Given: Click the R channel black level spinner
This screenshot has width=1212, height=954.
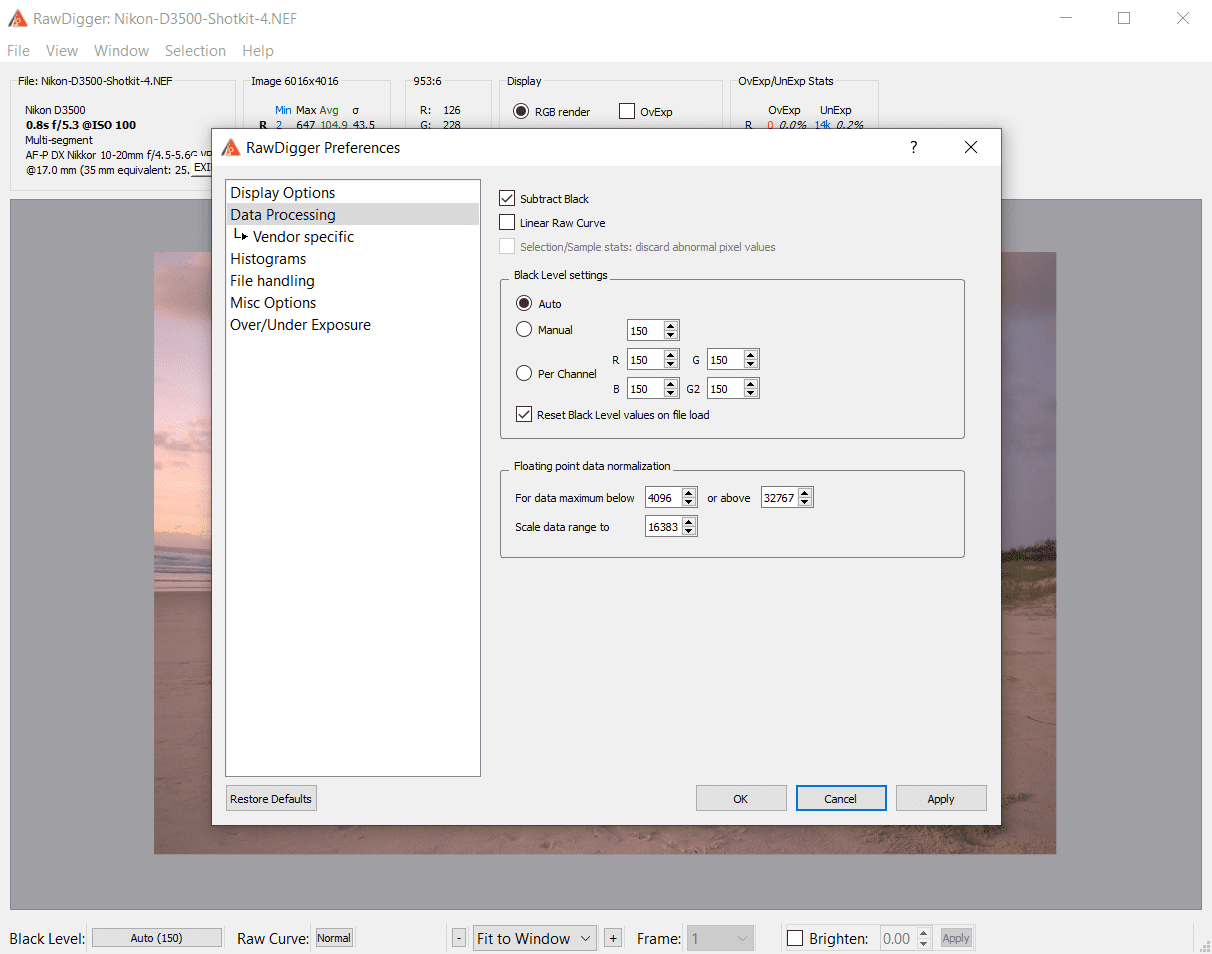Looking at the screenshot, I should coord(653,360).
